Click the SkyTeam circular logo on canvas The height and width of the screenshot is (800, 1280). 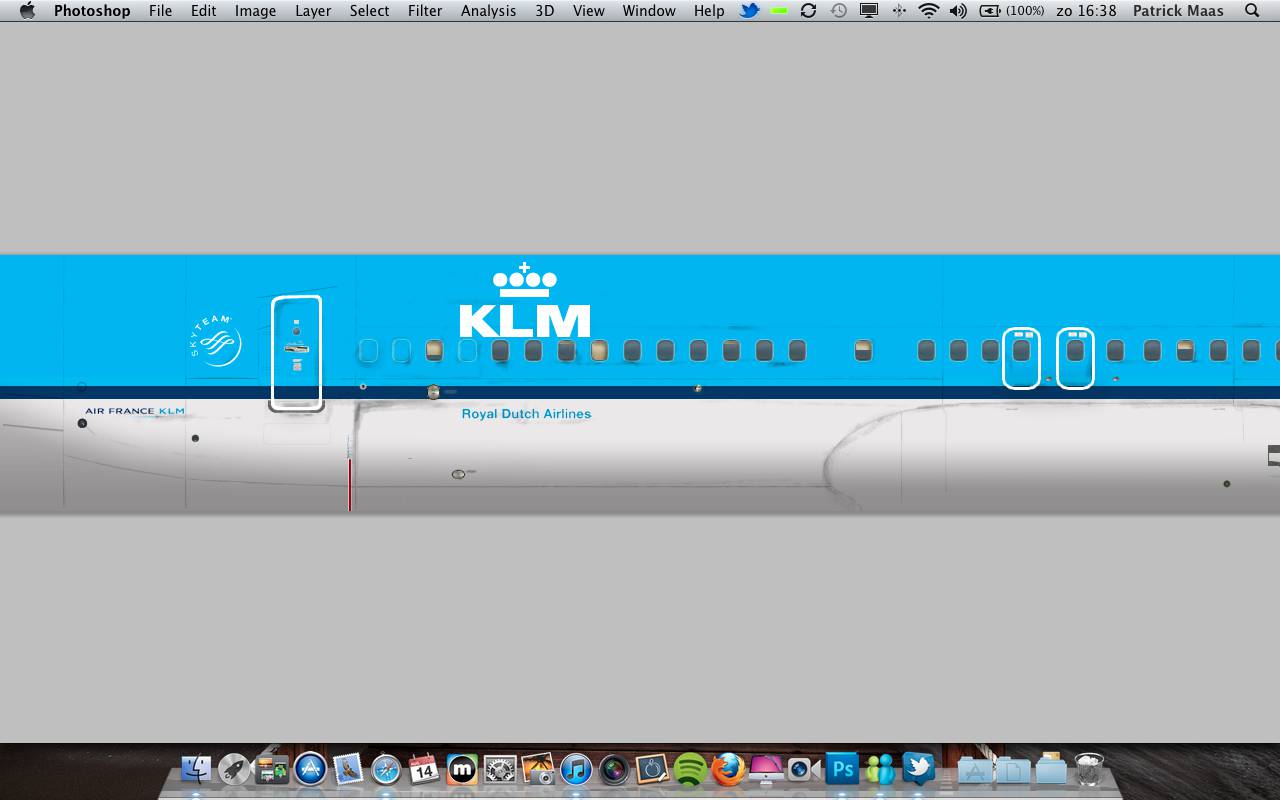coord(215,341)
